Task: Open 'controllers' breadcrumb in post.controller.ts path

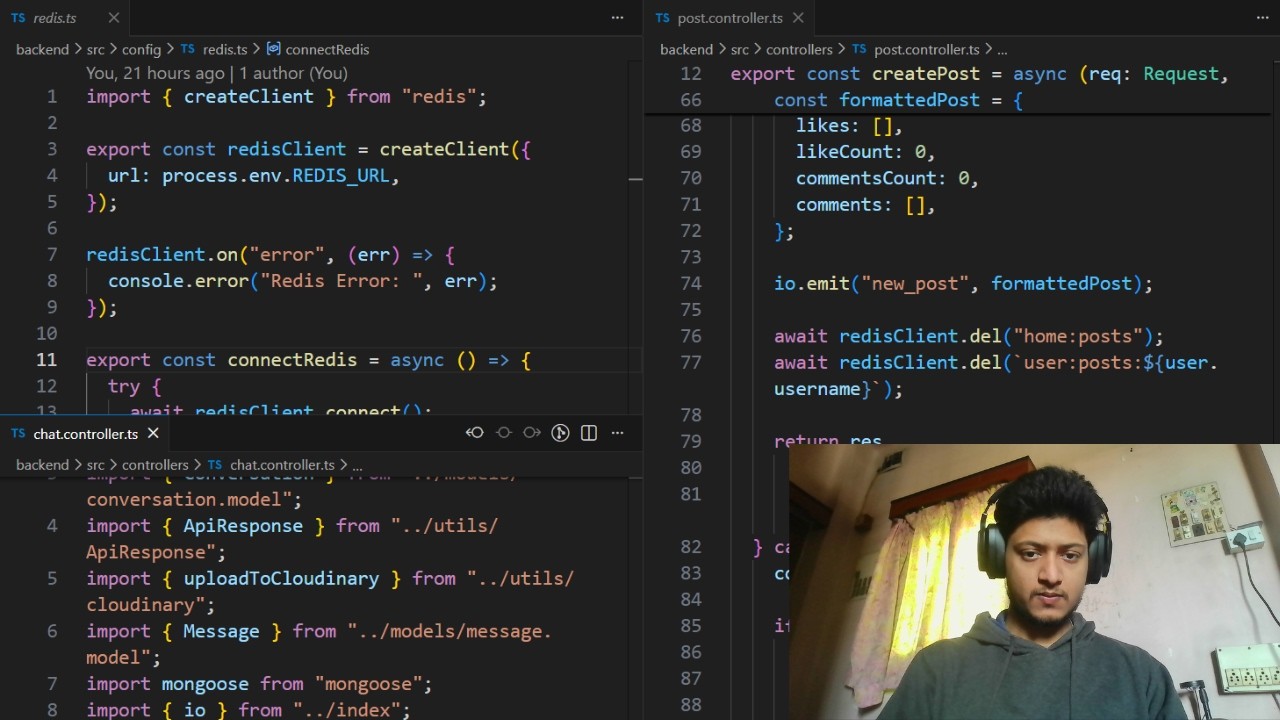Action: 799,49
